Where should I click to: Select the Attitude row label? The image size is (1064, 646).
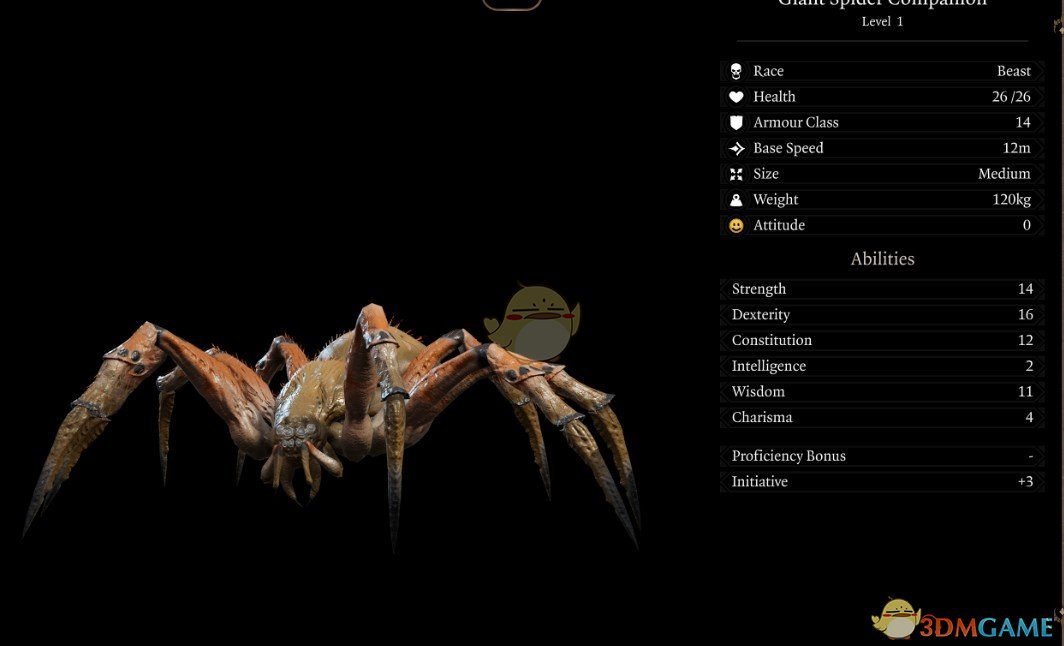point(779,225)
